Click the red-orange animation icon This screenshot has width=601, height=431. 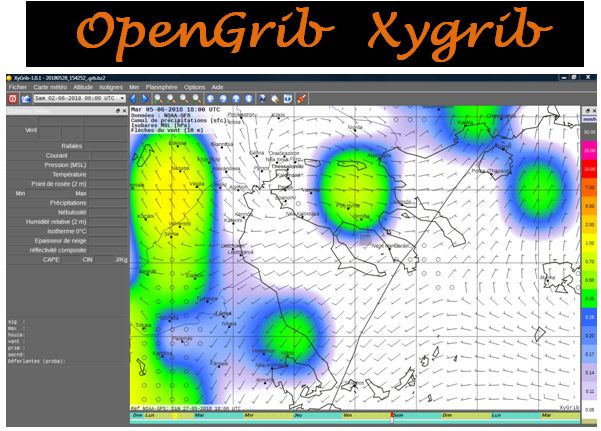(302, 99)
